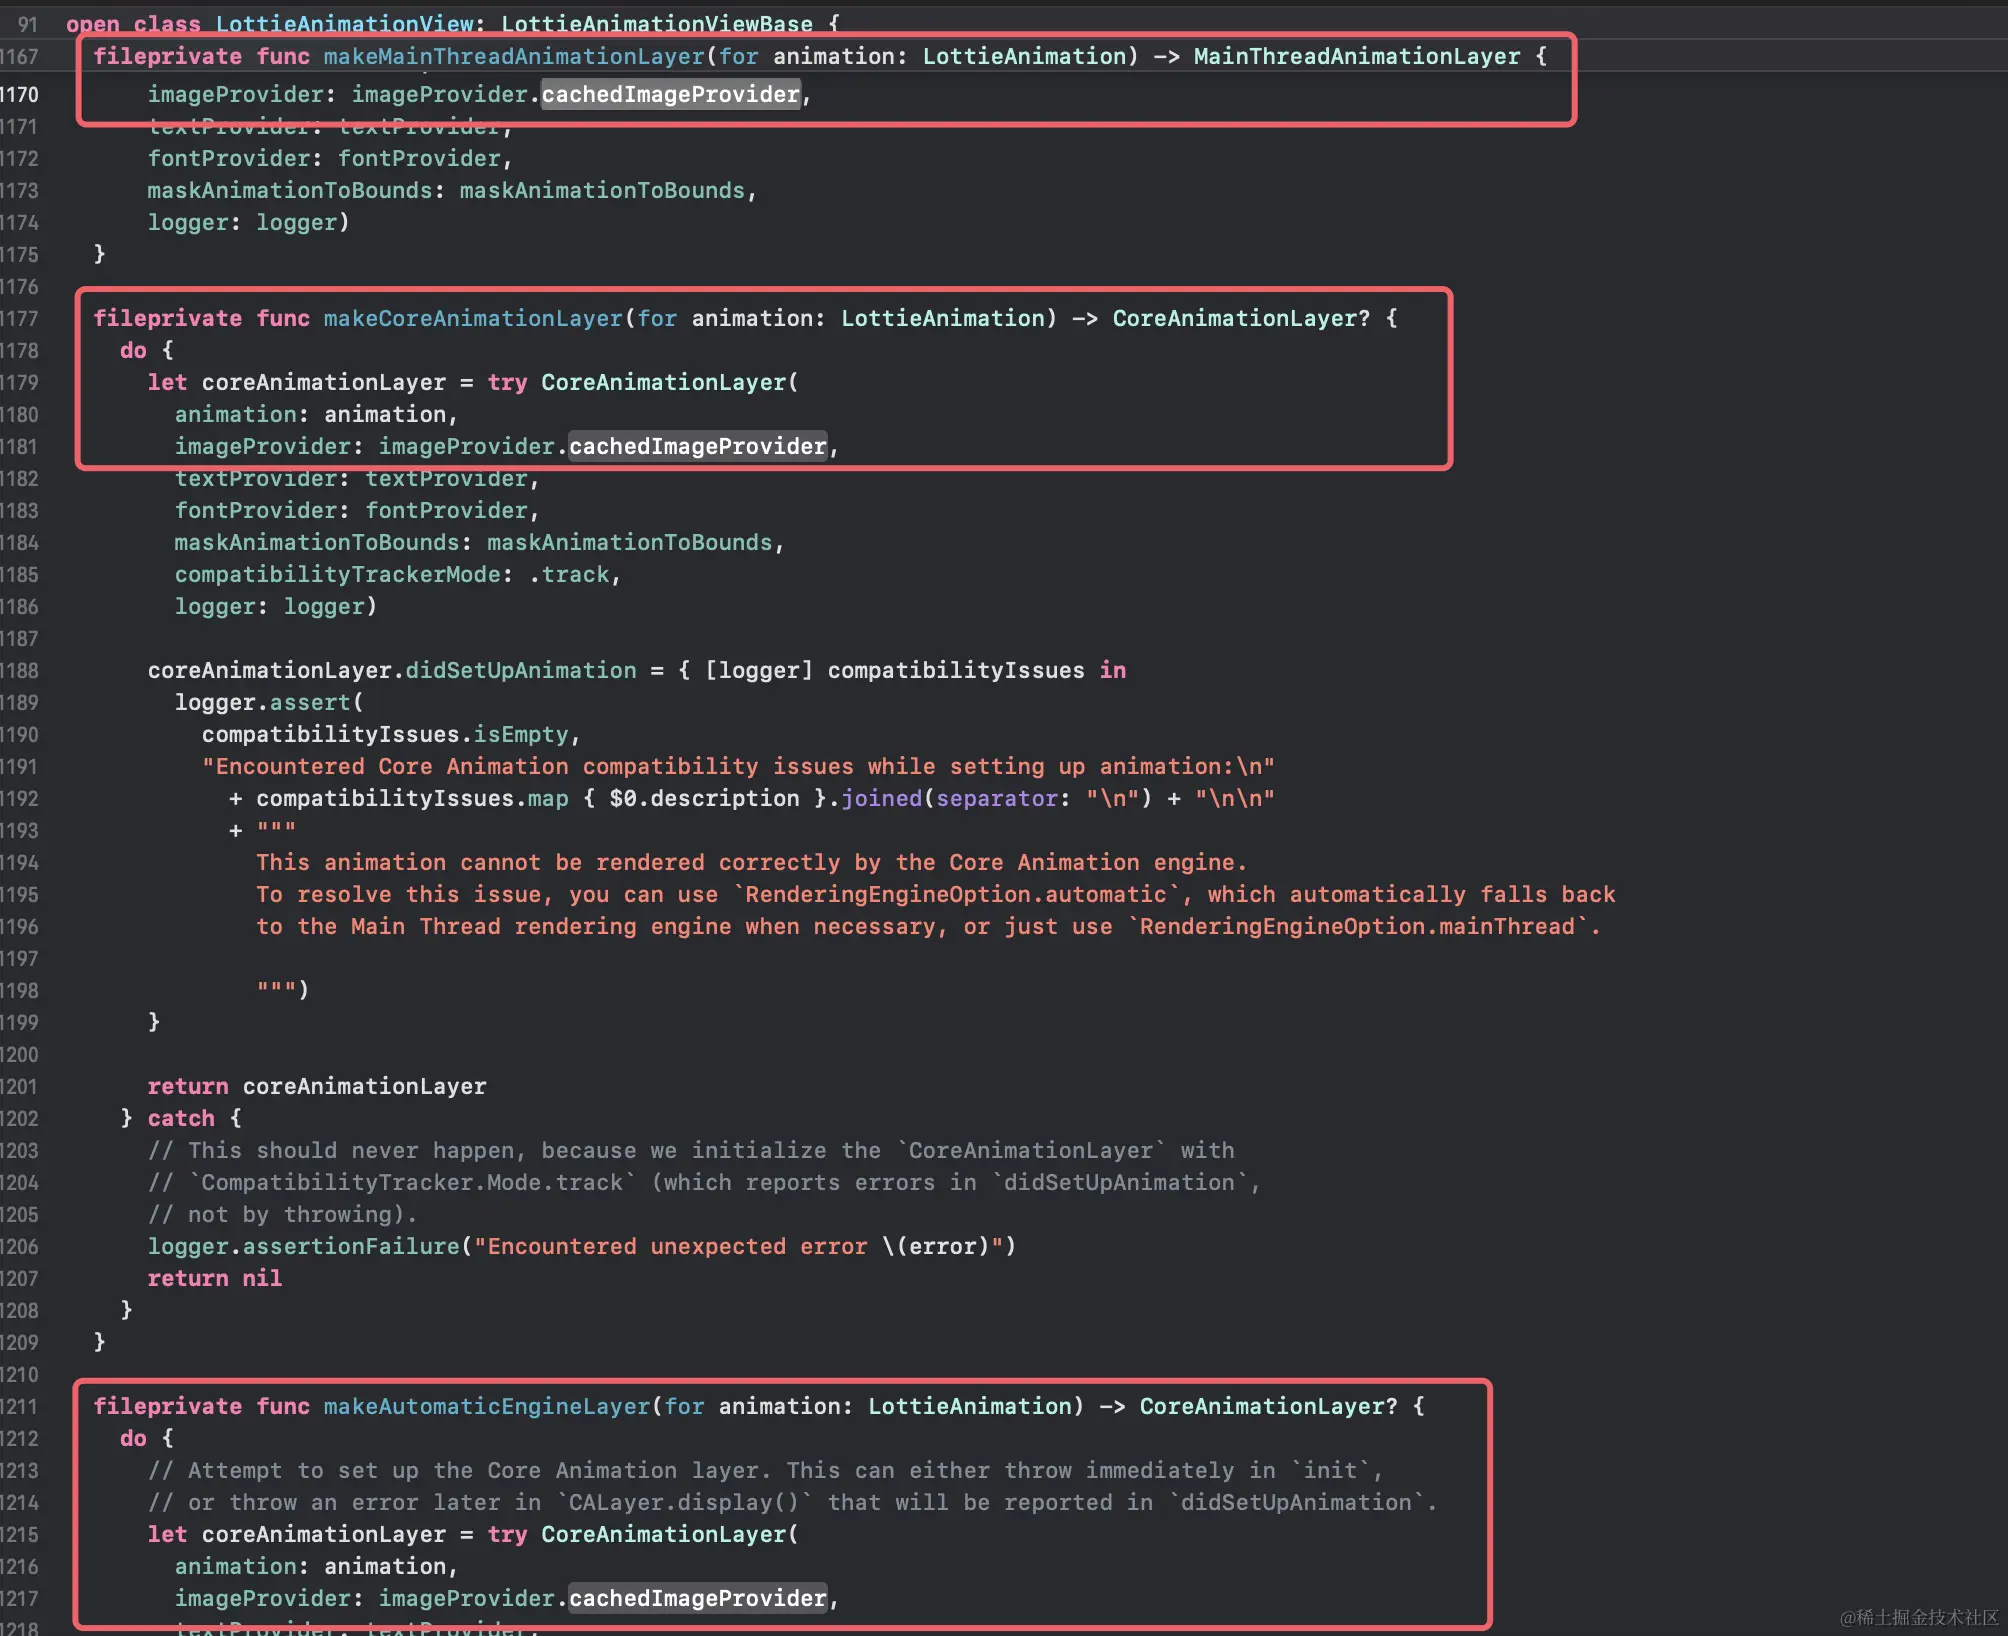2008x1636 pixels.
Task: Click 'return coreAnimationLayer' on line 1201
Action: 317,1087
